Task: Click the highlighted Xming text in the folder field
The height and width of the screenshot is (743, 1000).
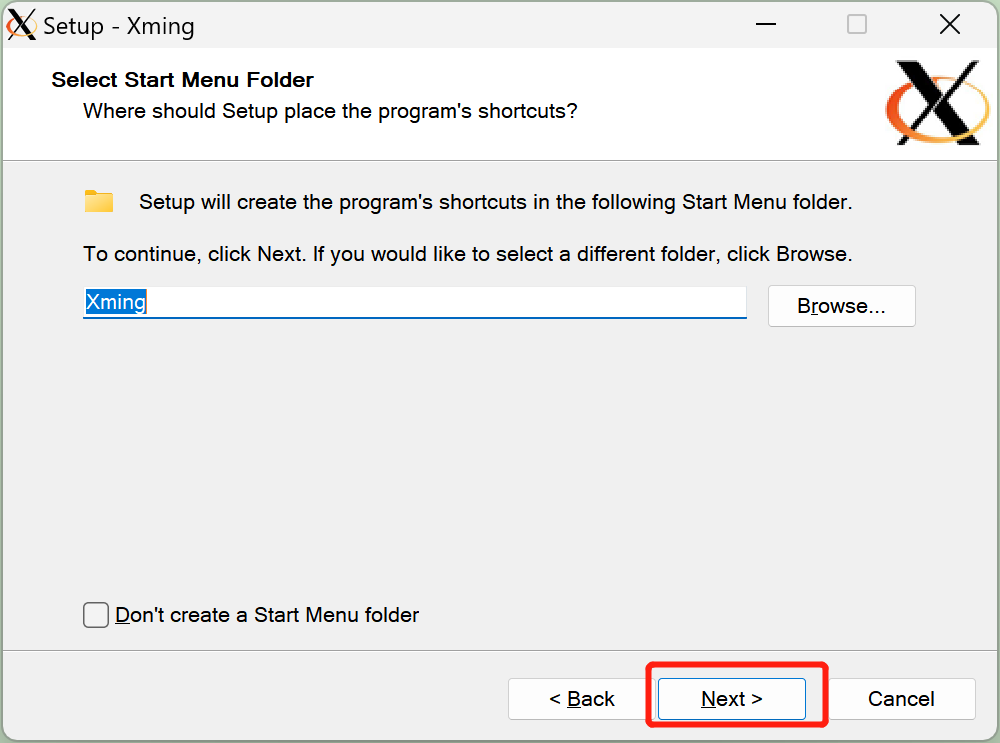Action: [x=116, y=302]
